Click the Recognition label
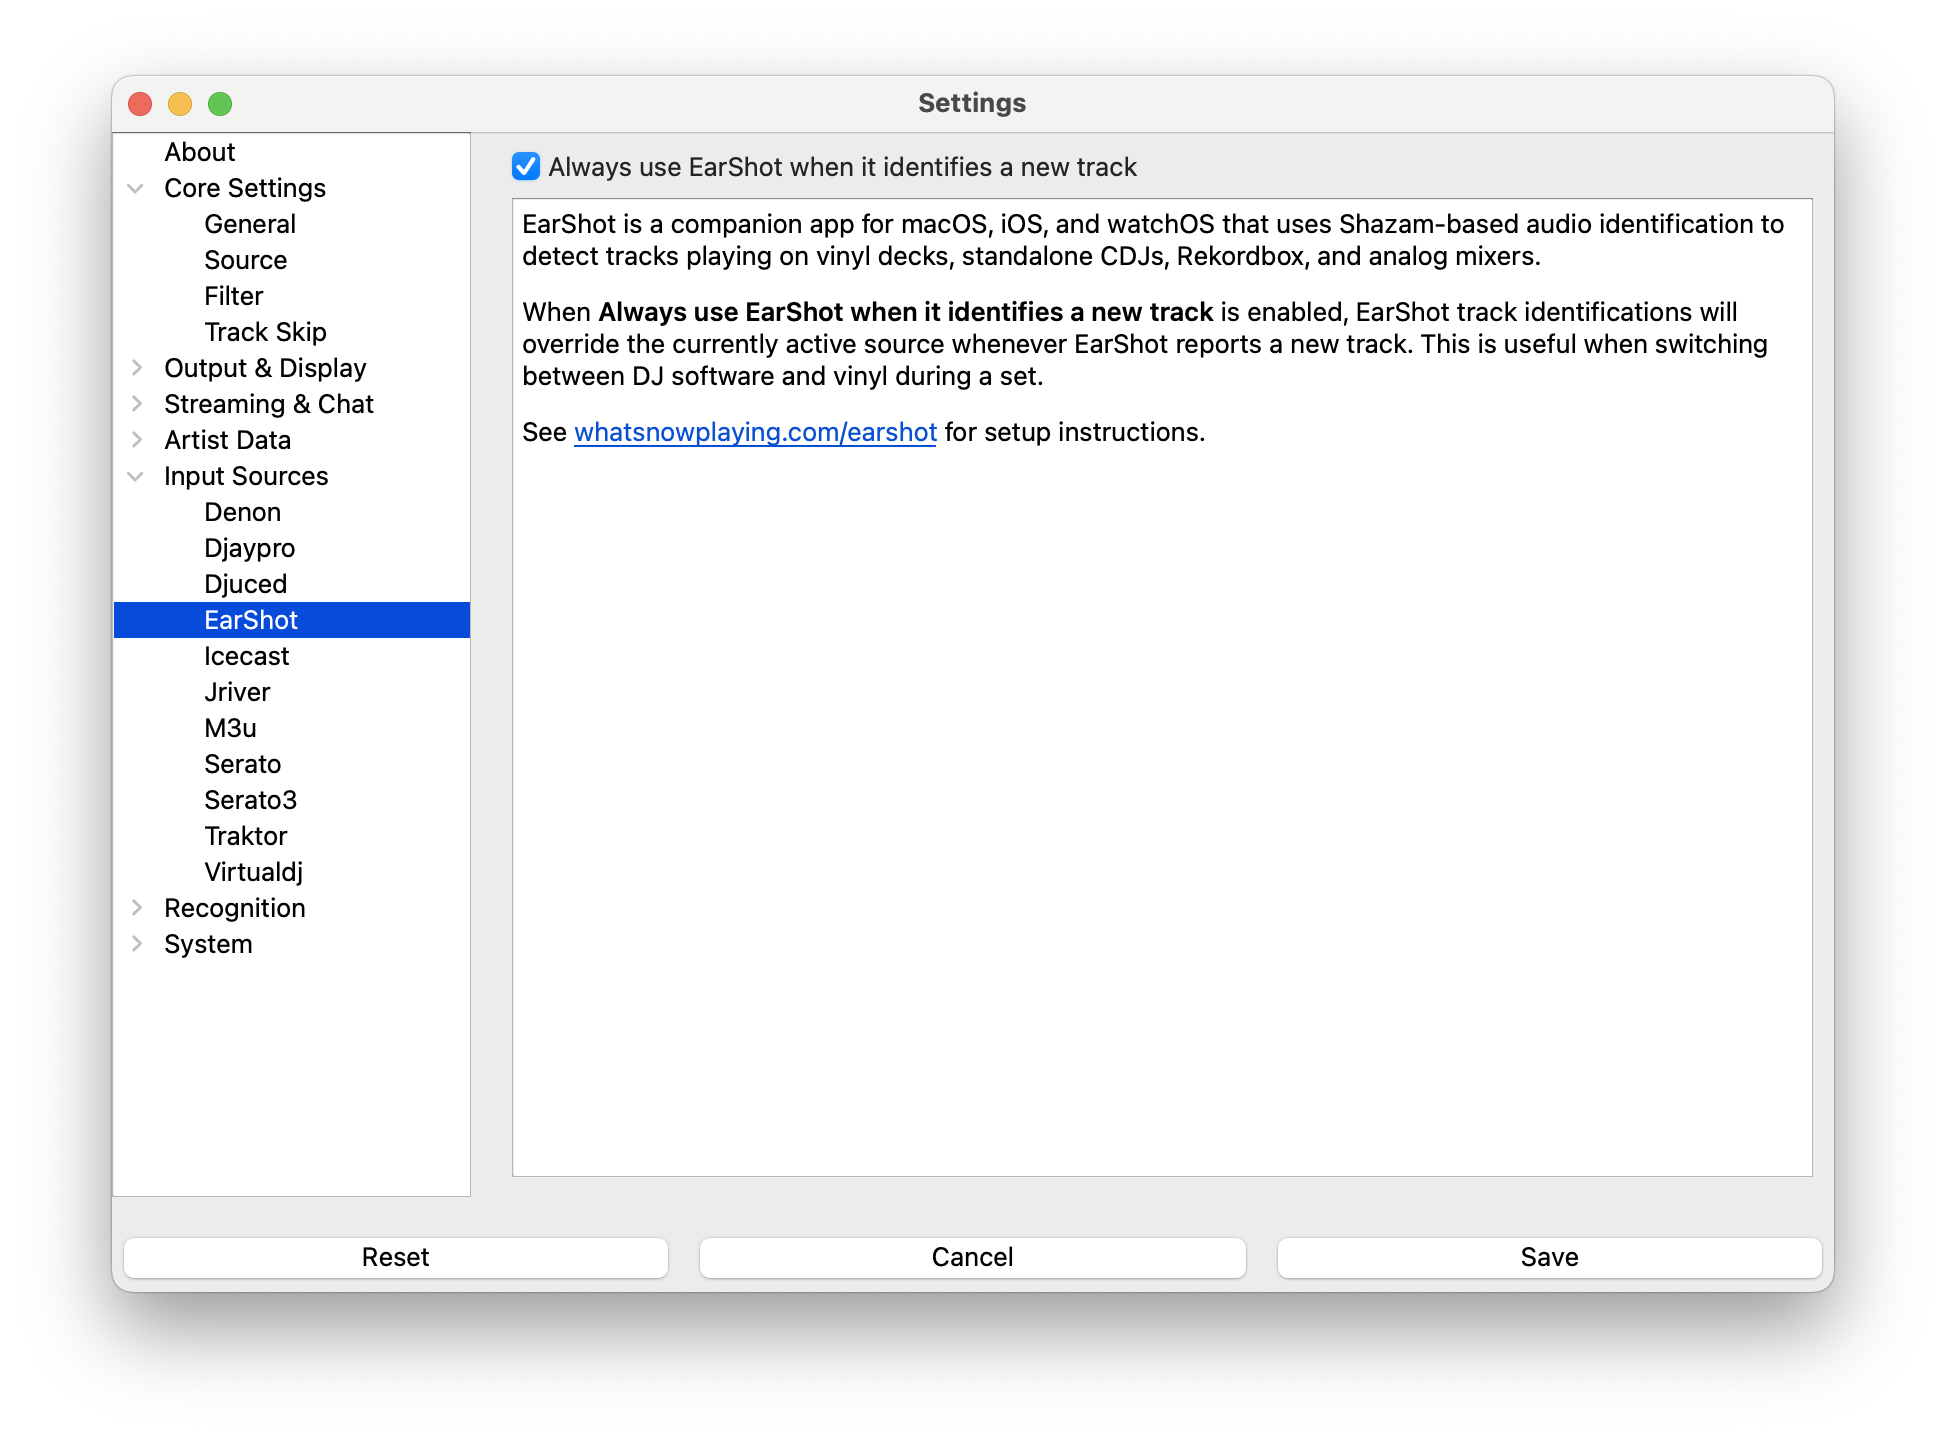This screenshot has height=1440, width=1946. (x=235, y=908)
